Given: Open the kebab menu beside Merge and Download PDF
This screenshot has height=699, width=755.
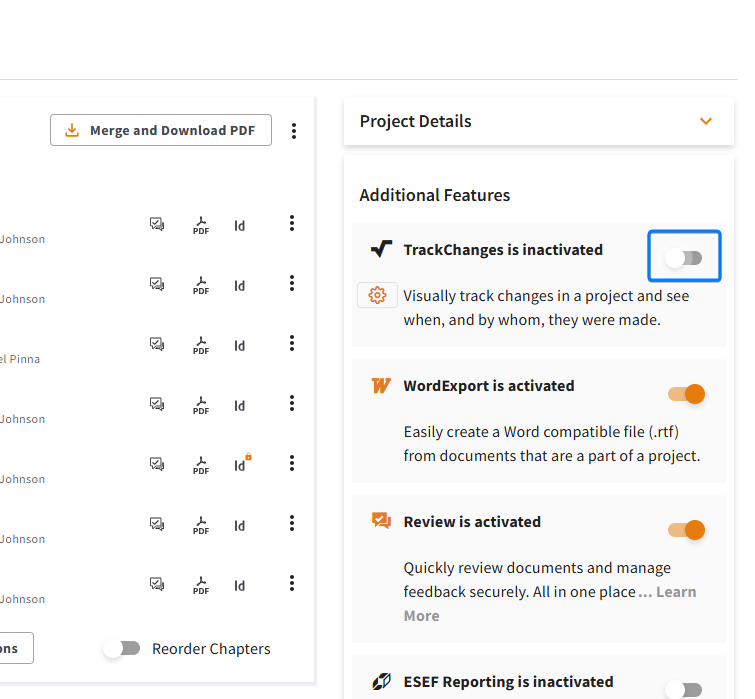Looking at the screenshot, I should [x=294, y=131].
